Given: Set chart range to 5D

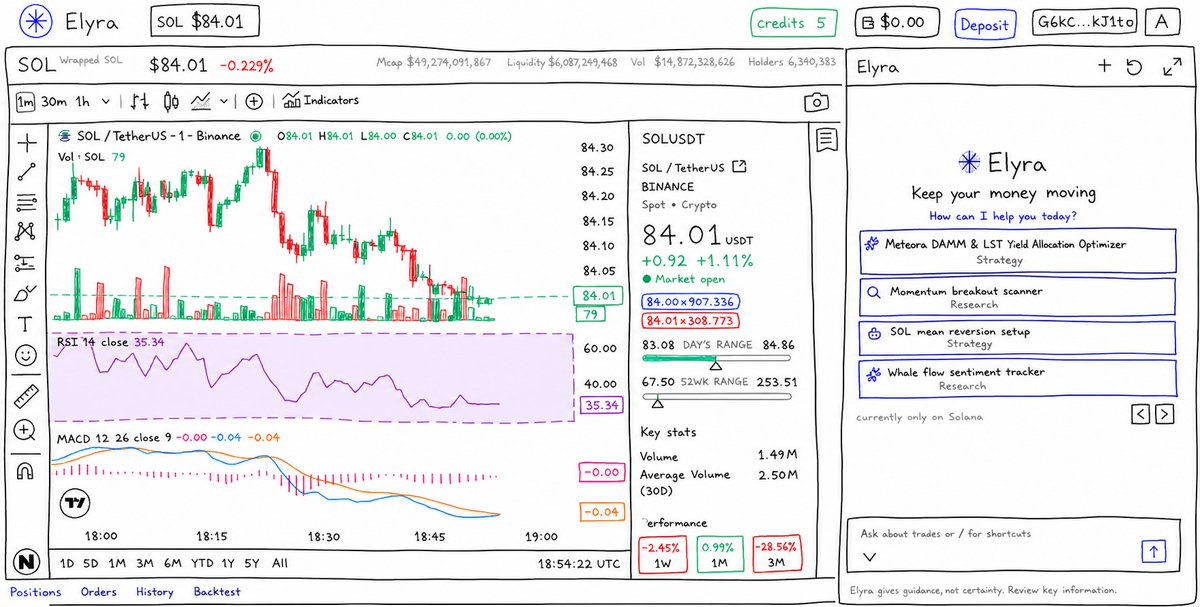Looking at the screenshot, I should coord(91,563).
